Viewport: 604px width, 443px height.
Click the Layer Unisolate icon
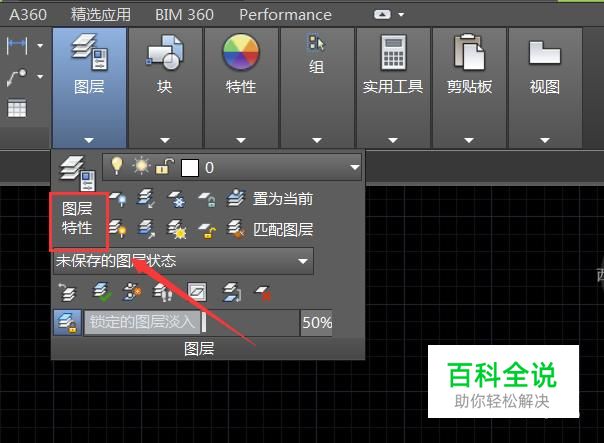pos(146,229)
